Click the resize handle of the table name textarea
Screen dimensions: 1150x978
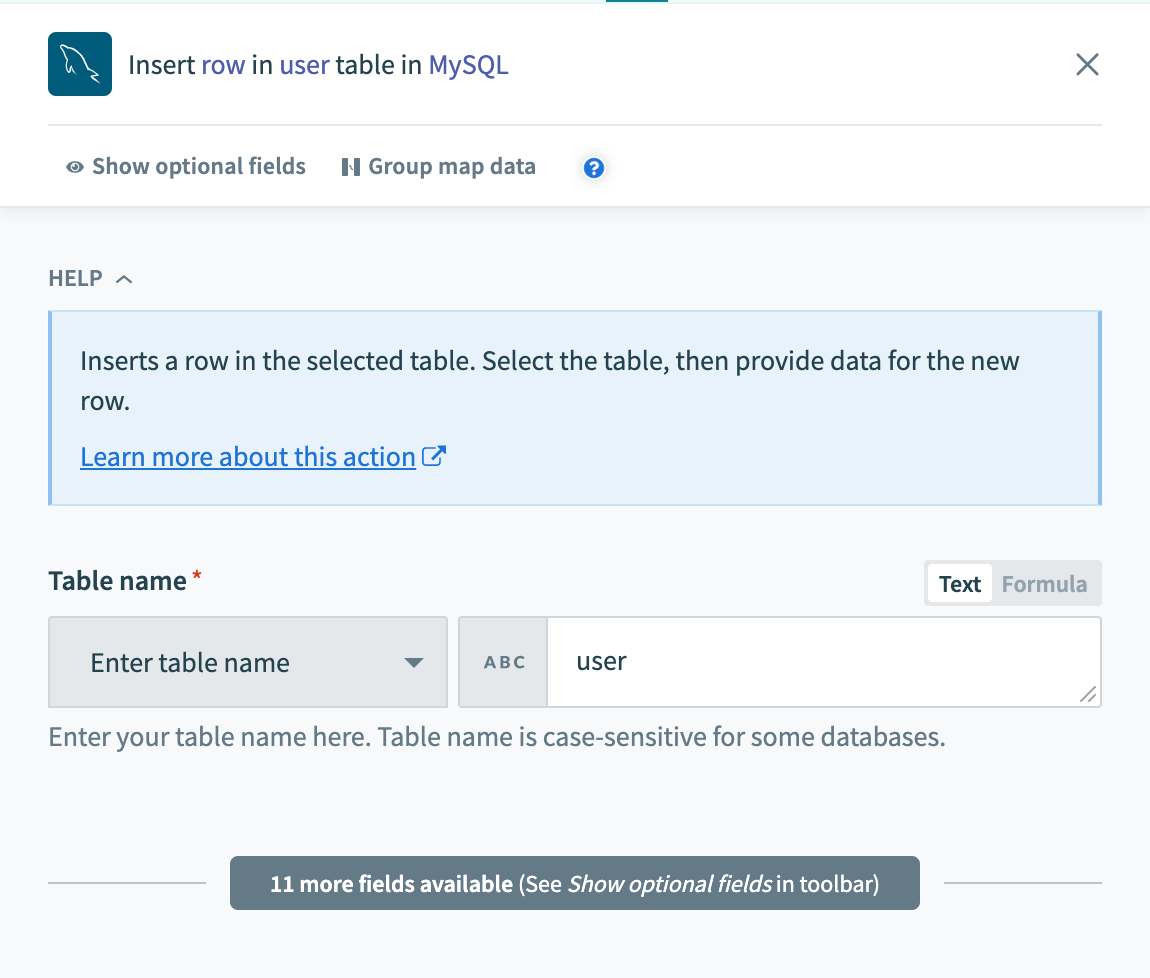click(x=1088, y=694)
